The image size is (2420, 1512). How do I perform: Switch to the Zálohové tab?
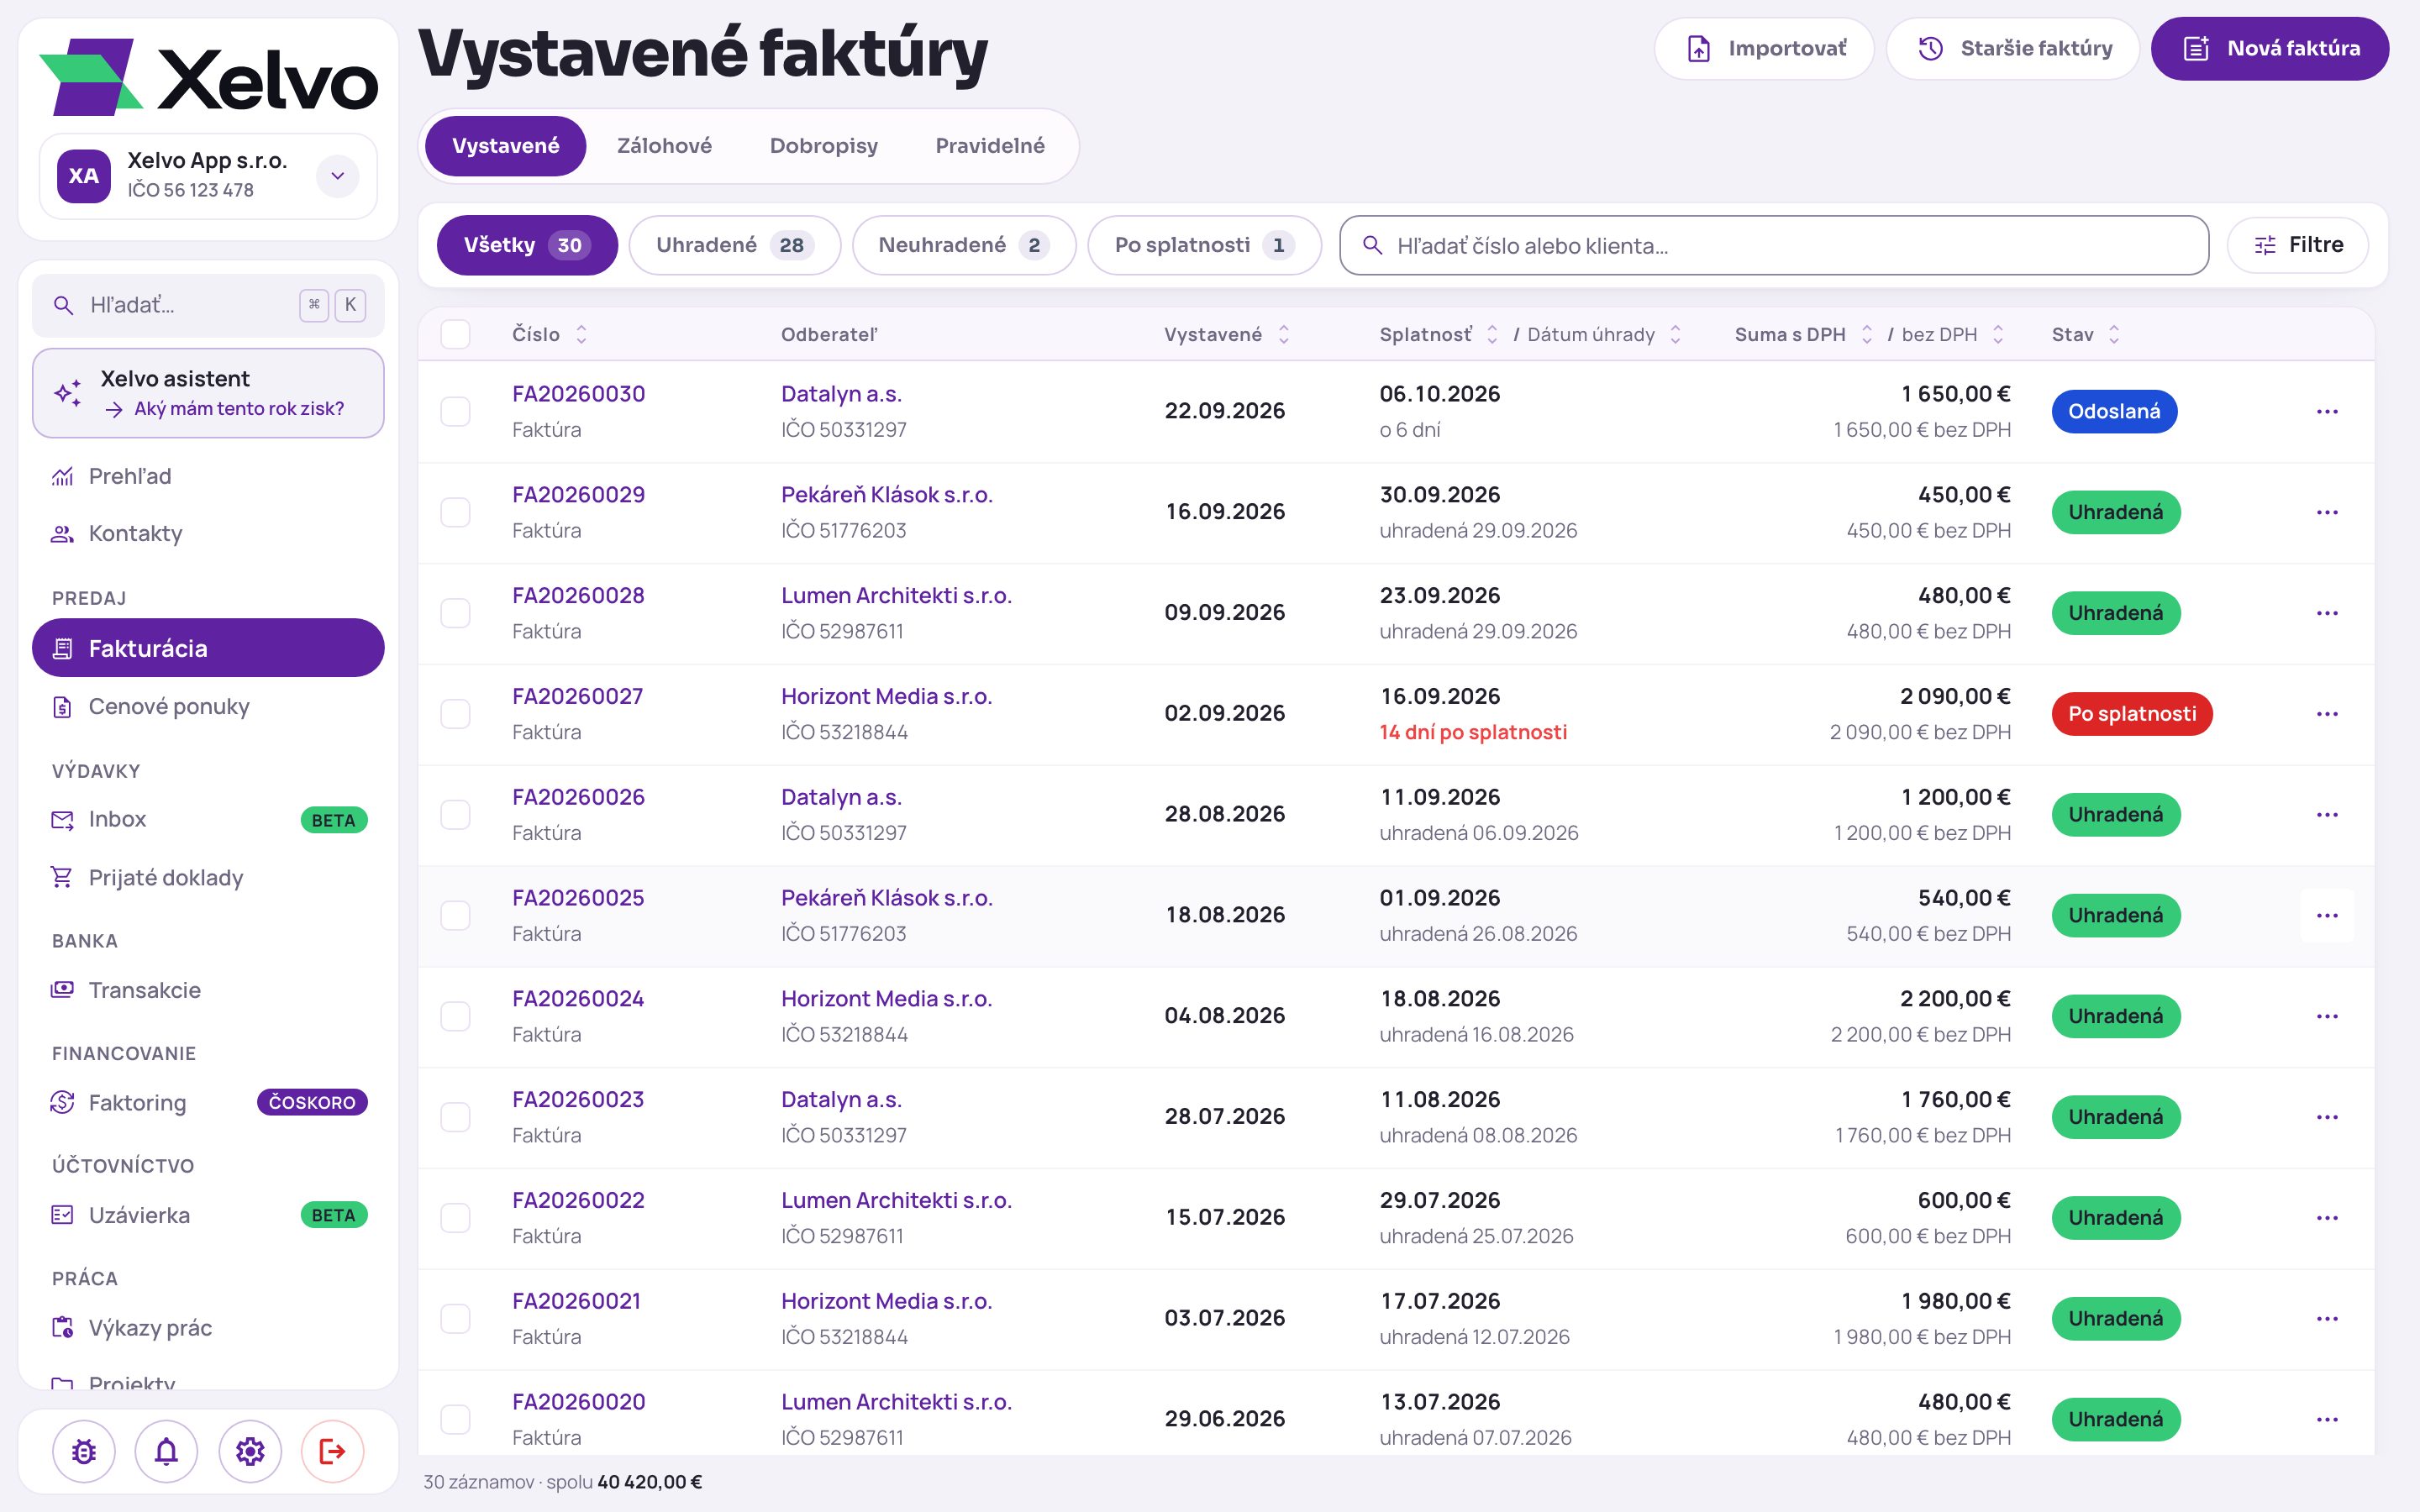coord(664,146)
